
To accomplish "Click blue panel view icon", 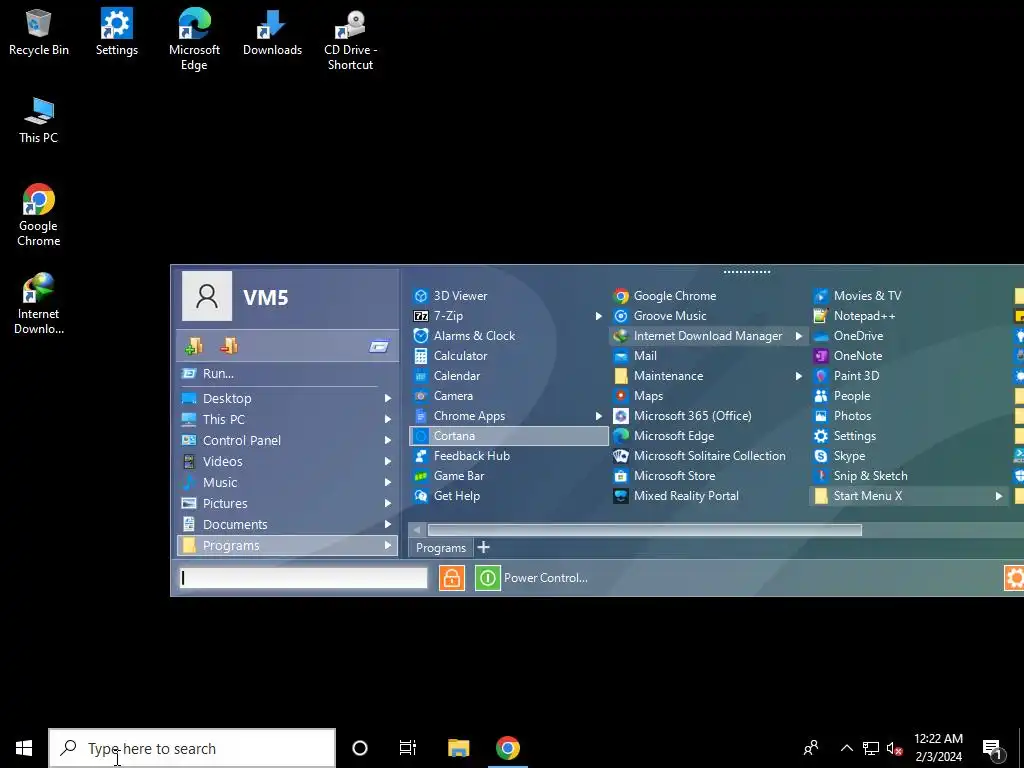I will tap(379, 346).
